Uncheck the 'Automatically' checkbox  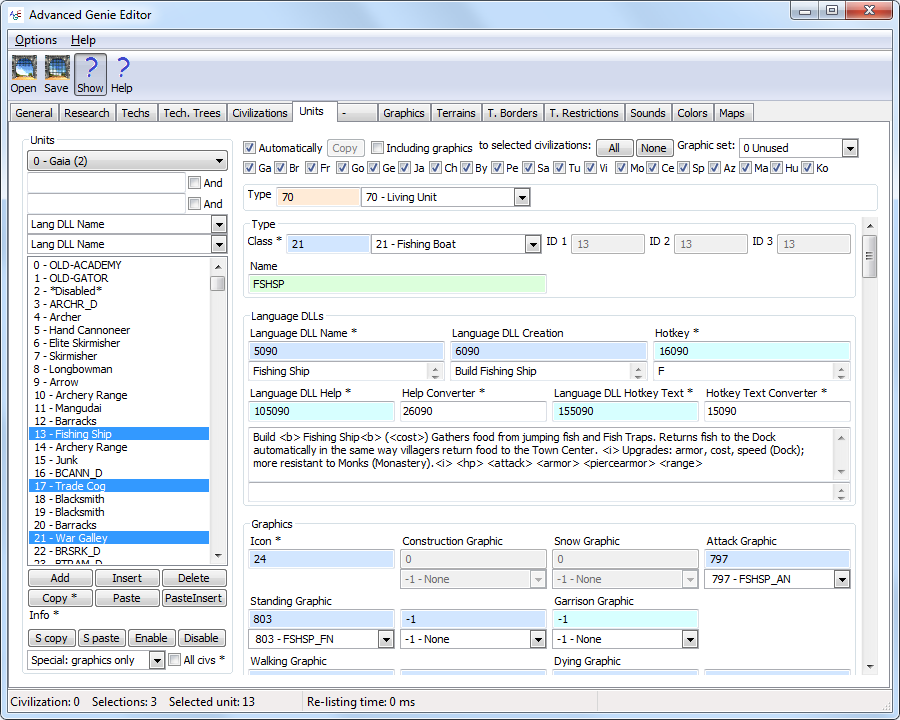[x=250, y=148]
